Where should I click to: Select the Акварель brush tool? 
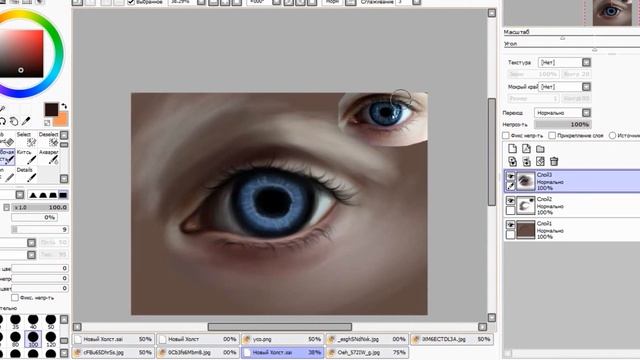[49, 157]
